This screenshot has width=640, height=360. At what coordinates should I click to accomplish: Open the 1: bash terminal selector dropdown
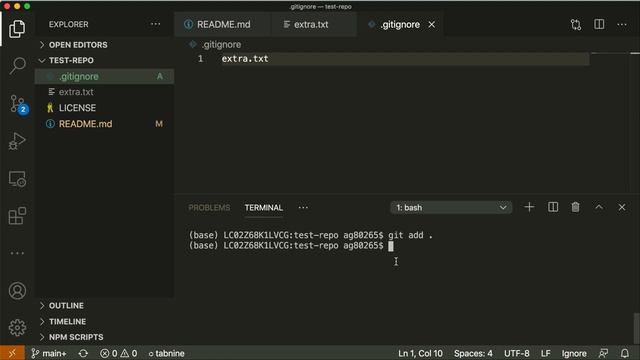coord(451,208)
